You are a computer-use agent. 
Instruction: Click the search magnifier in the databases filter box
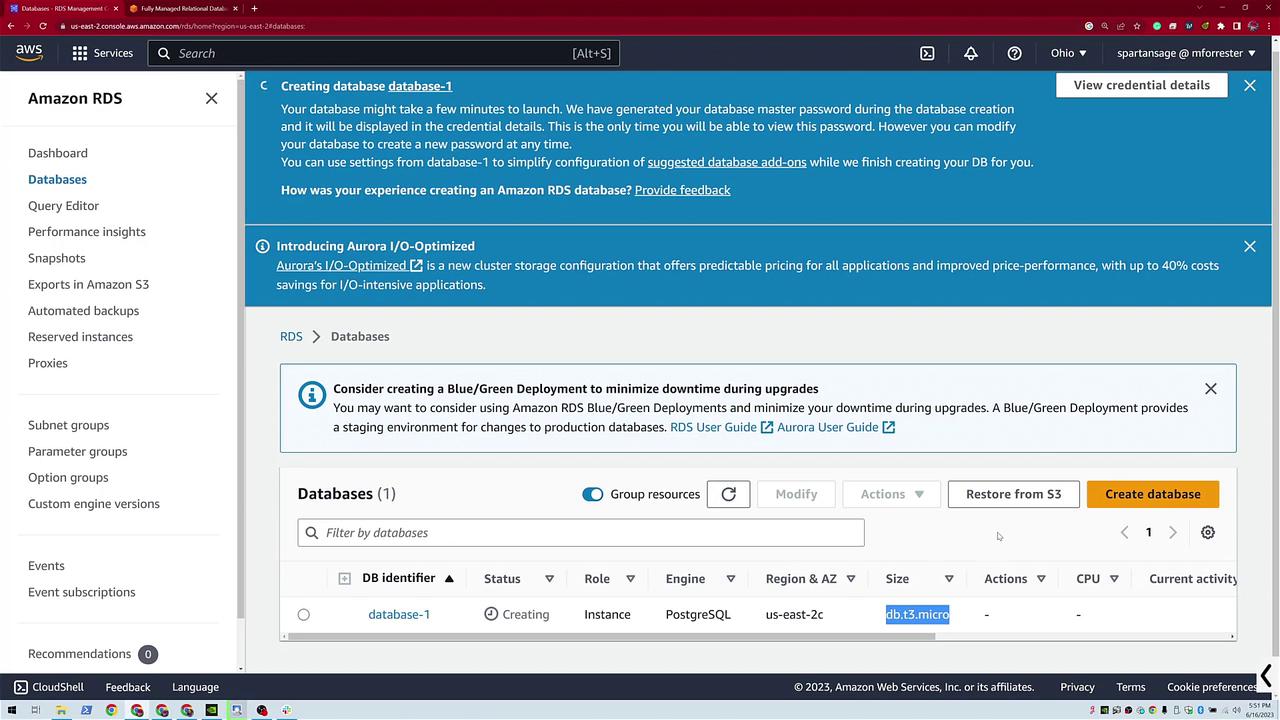pyautogui.click(x=311, y=533)
